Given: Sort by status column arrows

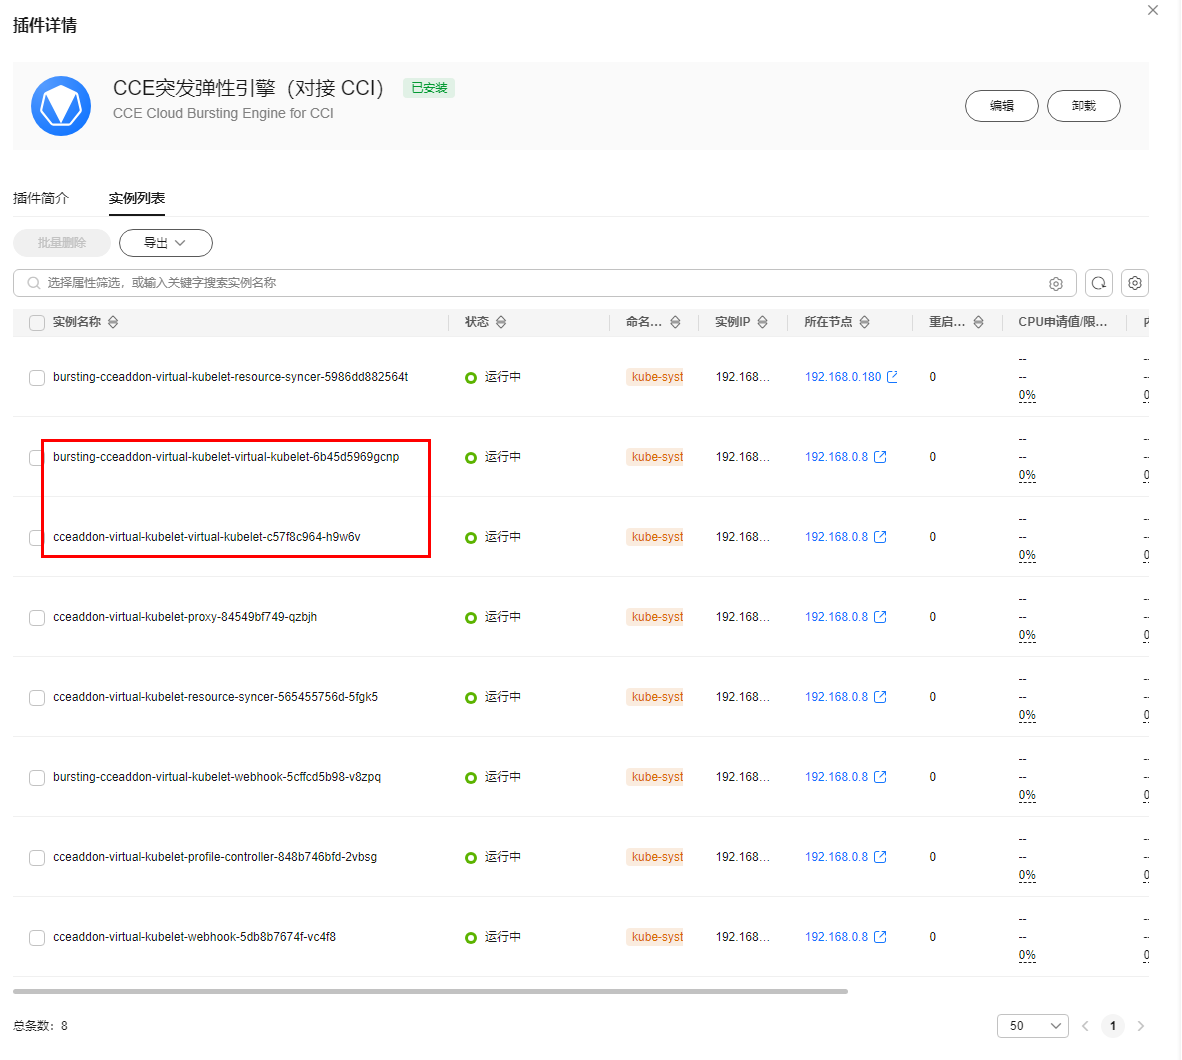Looking at the screenshot, I should 501,322.
